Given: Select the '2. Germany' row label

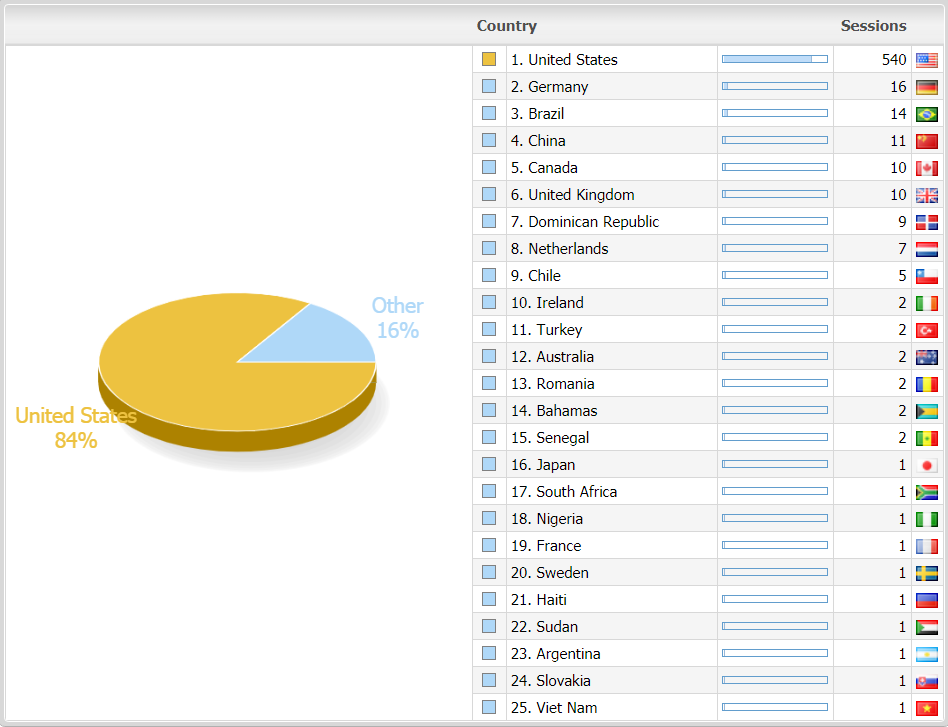Looking at the screenshot, I should point(550,87).
